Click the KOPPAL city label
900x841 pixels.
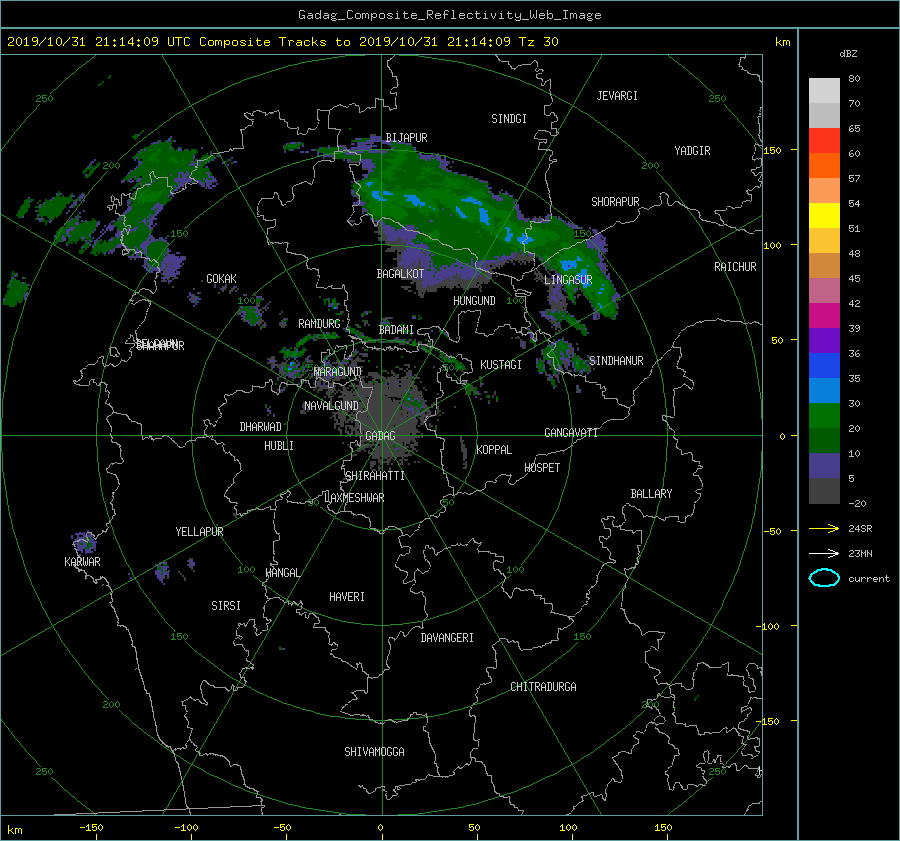pos(494,450)
